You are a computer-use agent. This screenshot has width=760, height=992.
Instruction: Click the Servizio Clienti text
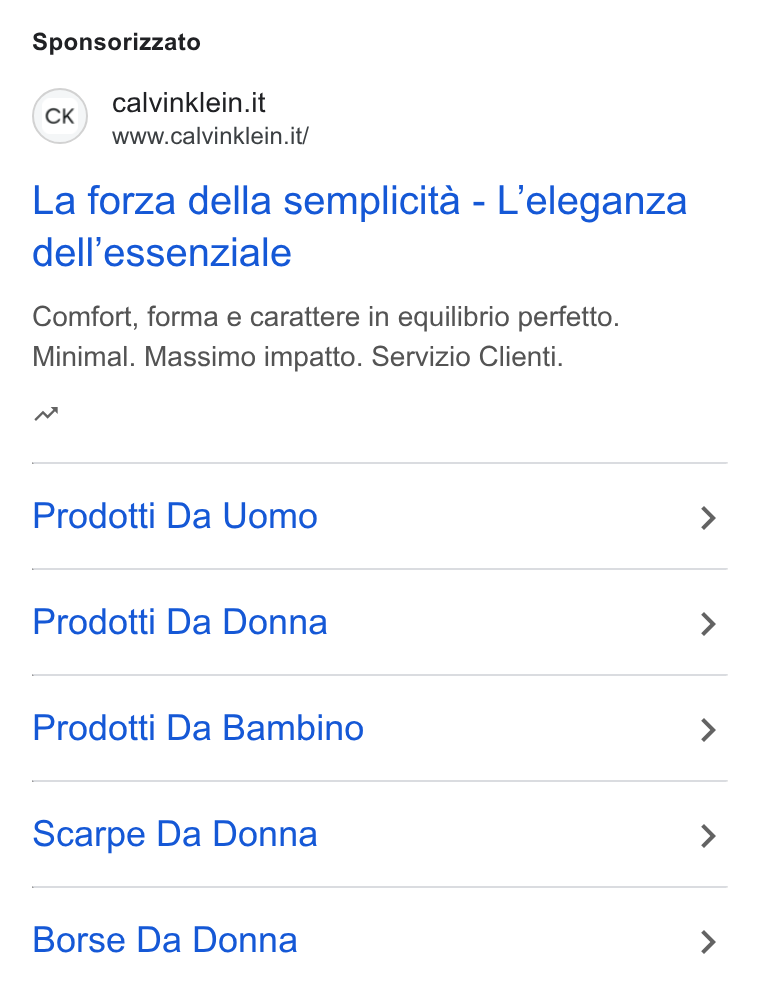[x=467, y=357]
